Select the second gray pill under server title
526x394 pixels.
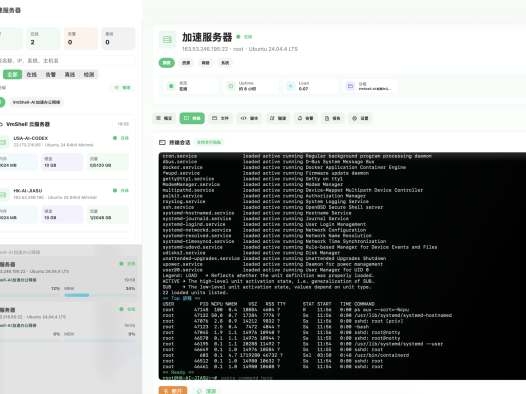click(186, 63)
